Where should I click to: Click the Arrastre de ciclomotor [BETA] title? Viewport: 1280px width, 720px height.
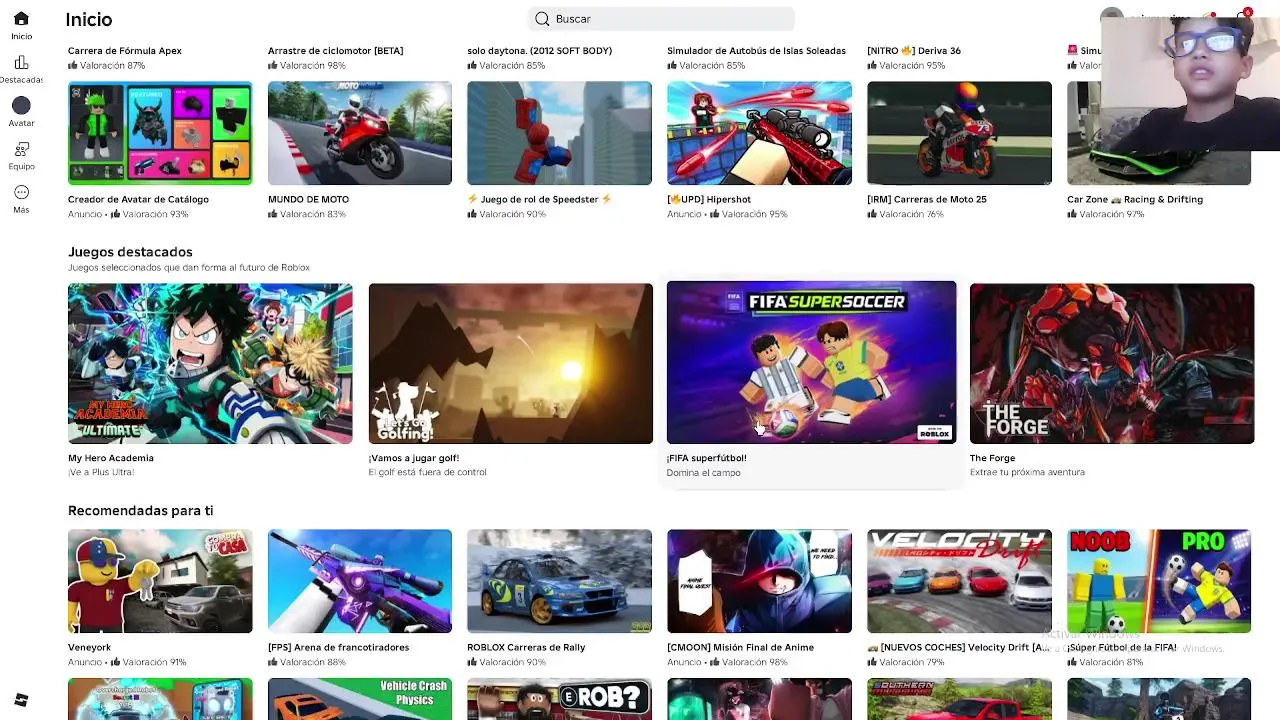click(336, 51)
